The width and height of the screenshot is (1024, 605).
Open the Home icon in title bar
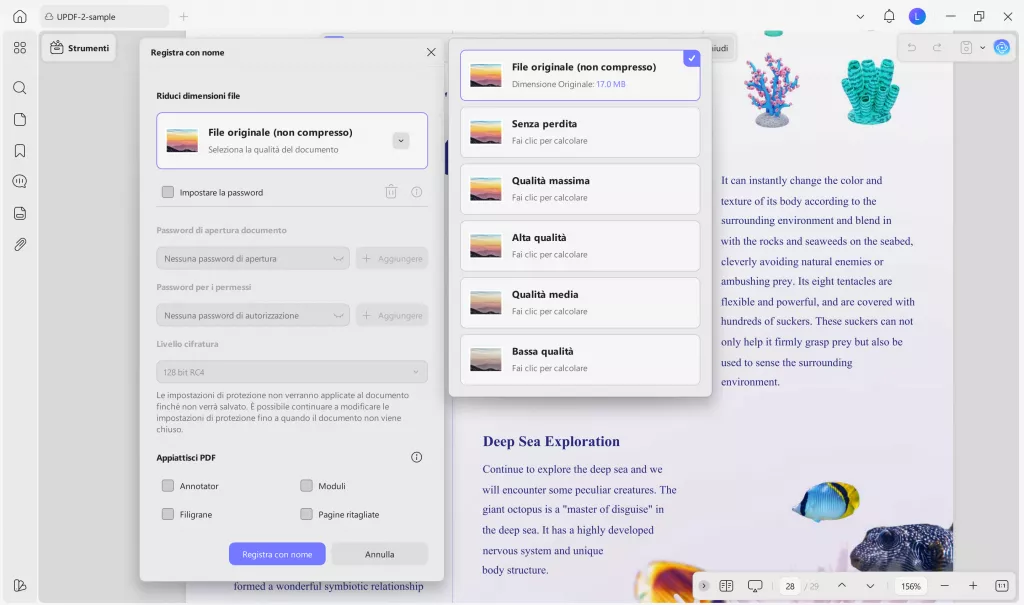pyautogui.click(x=20, y=16)
